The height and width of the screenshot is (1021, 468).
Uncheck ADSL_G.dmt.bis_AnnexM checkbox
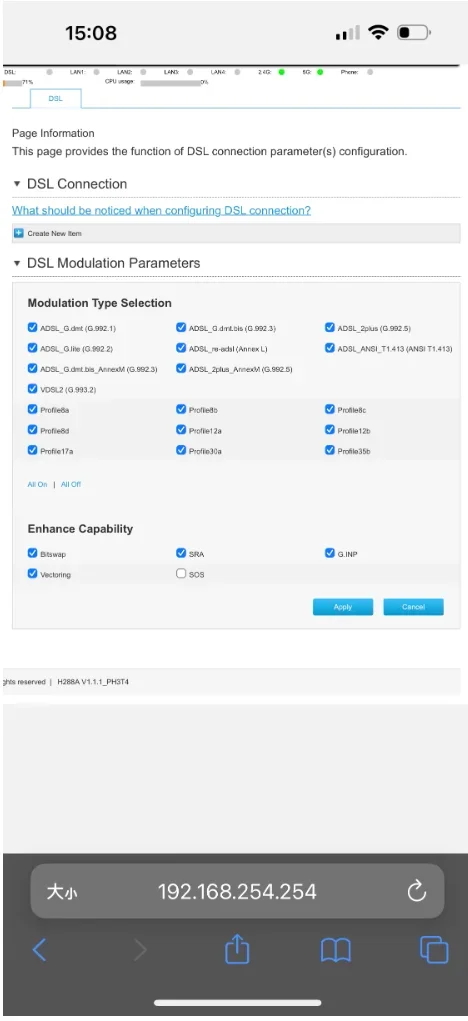tap(33, 369)
